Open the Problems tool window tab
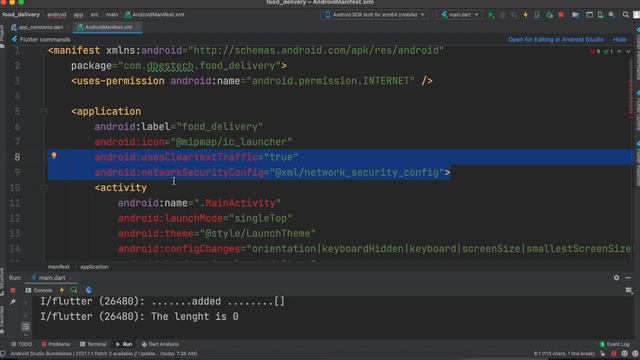This screenshot has width=640, height=360. pyautogui.click(x=56, y=344)
